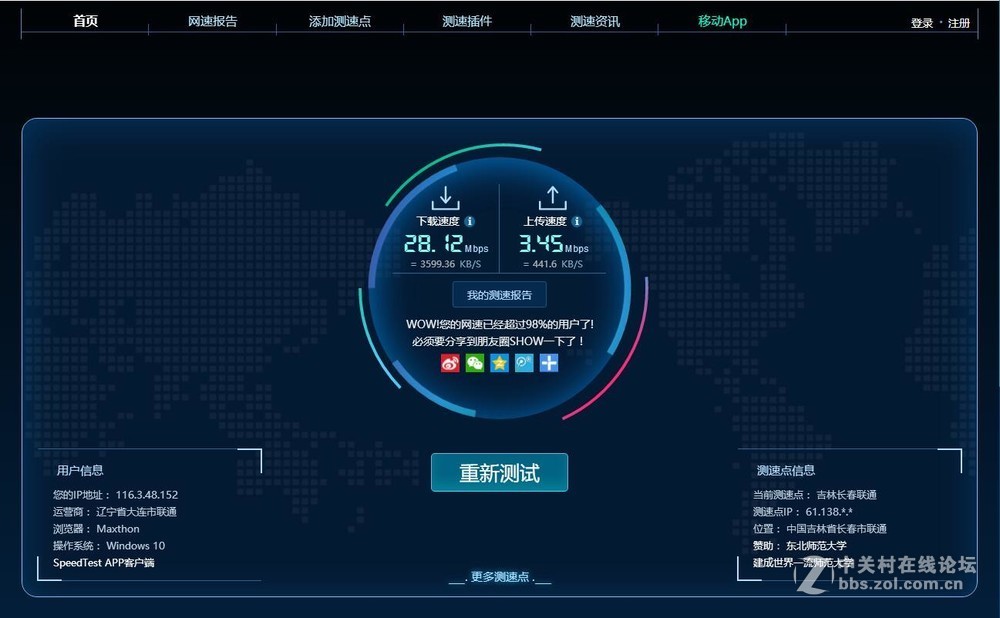The image size is (1000, 618).
Task: Click the blue plus more-sharing icon
Action: (548, 363)
